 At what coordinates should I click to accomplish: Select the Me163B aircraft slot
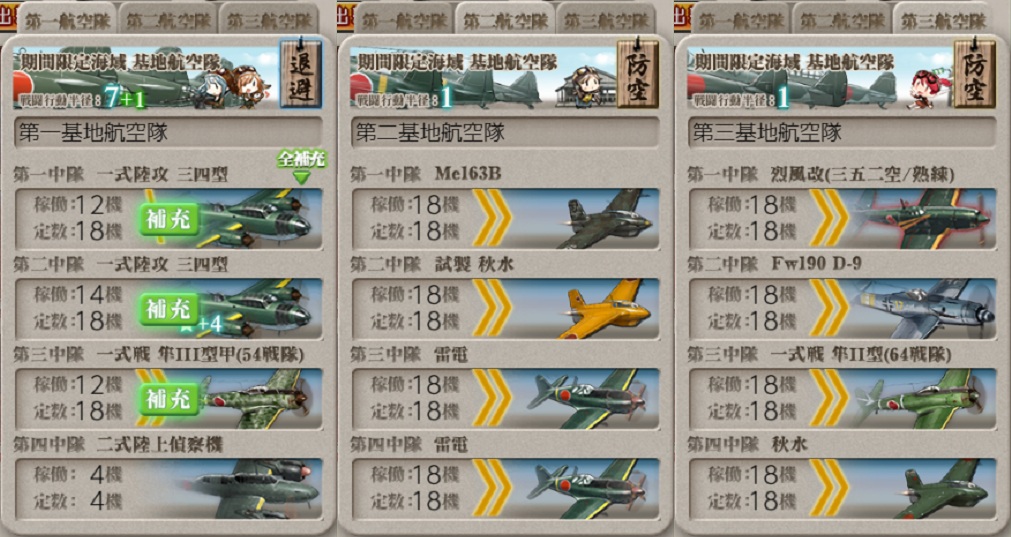[x=506, y=219]
